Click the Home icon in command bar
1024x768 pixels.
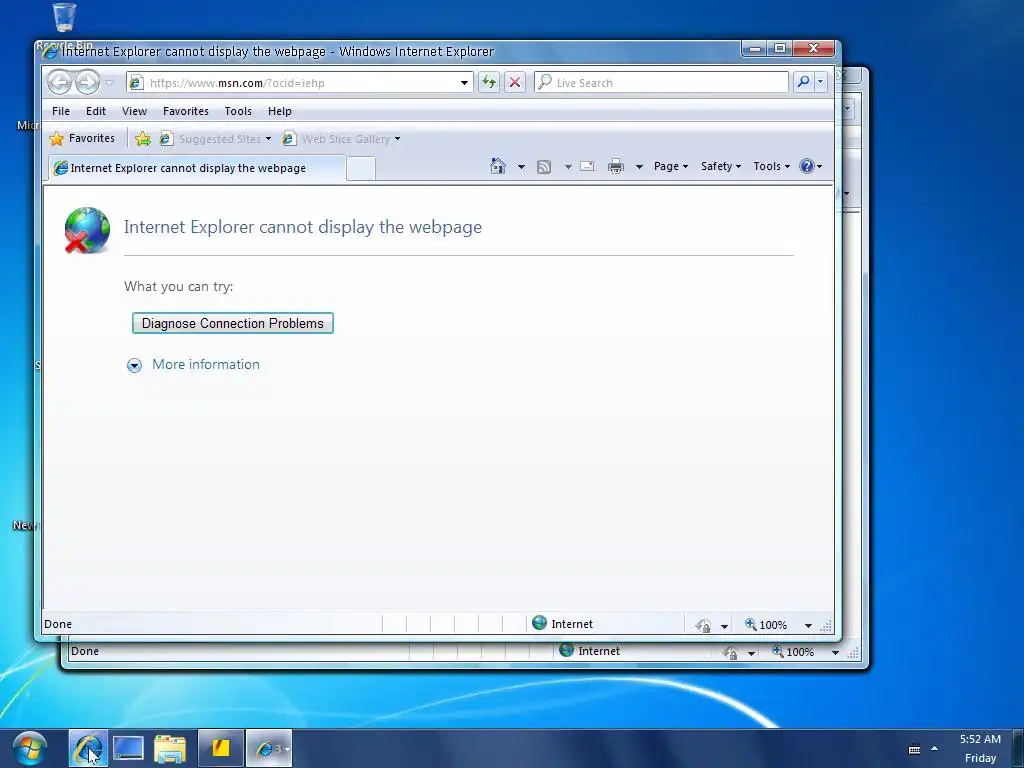click(498, 167)
